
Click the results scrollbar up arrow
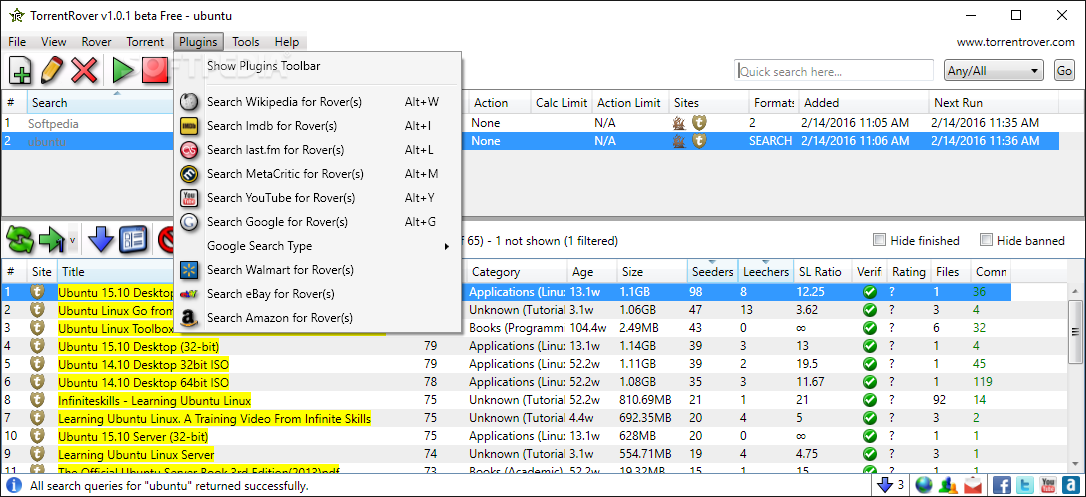1075,291
